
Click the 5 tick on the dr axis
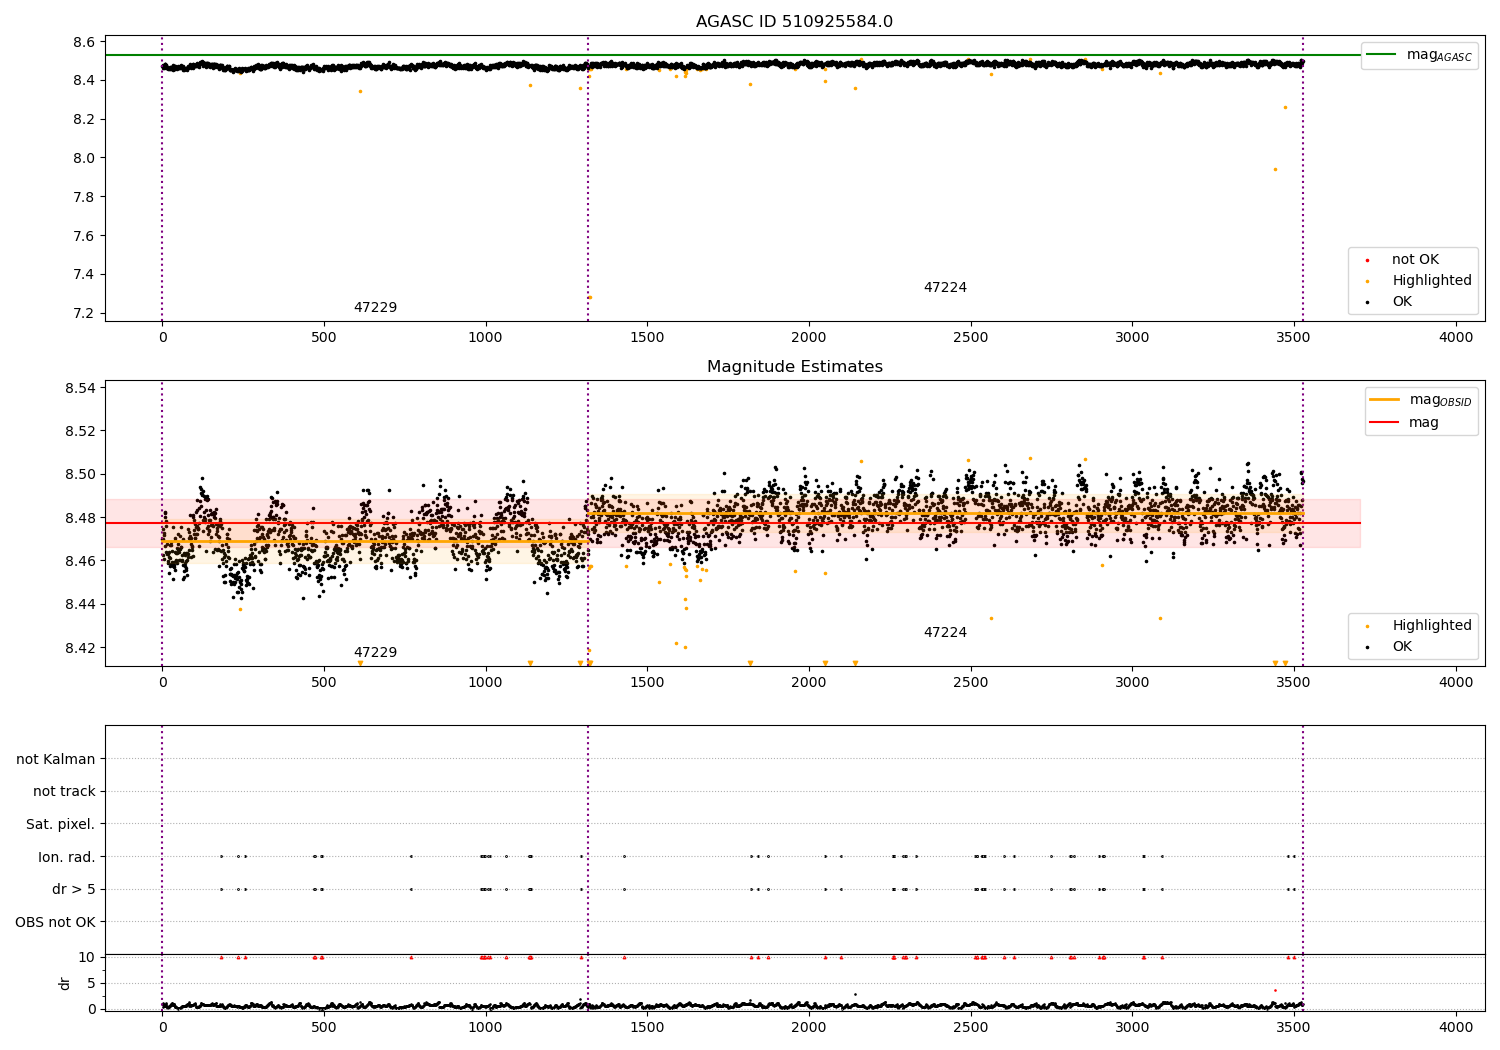[92, 983]
